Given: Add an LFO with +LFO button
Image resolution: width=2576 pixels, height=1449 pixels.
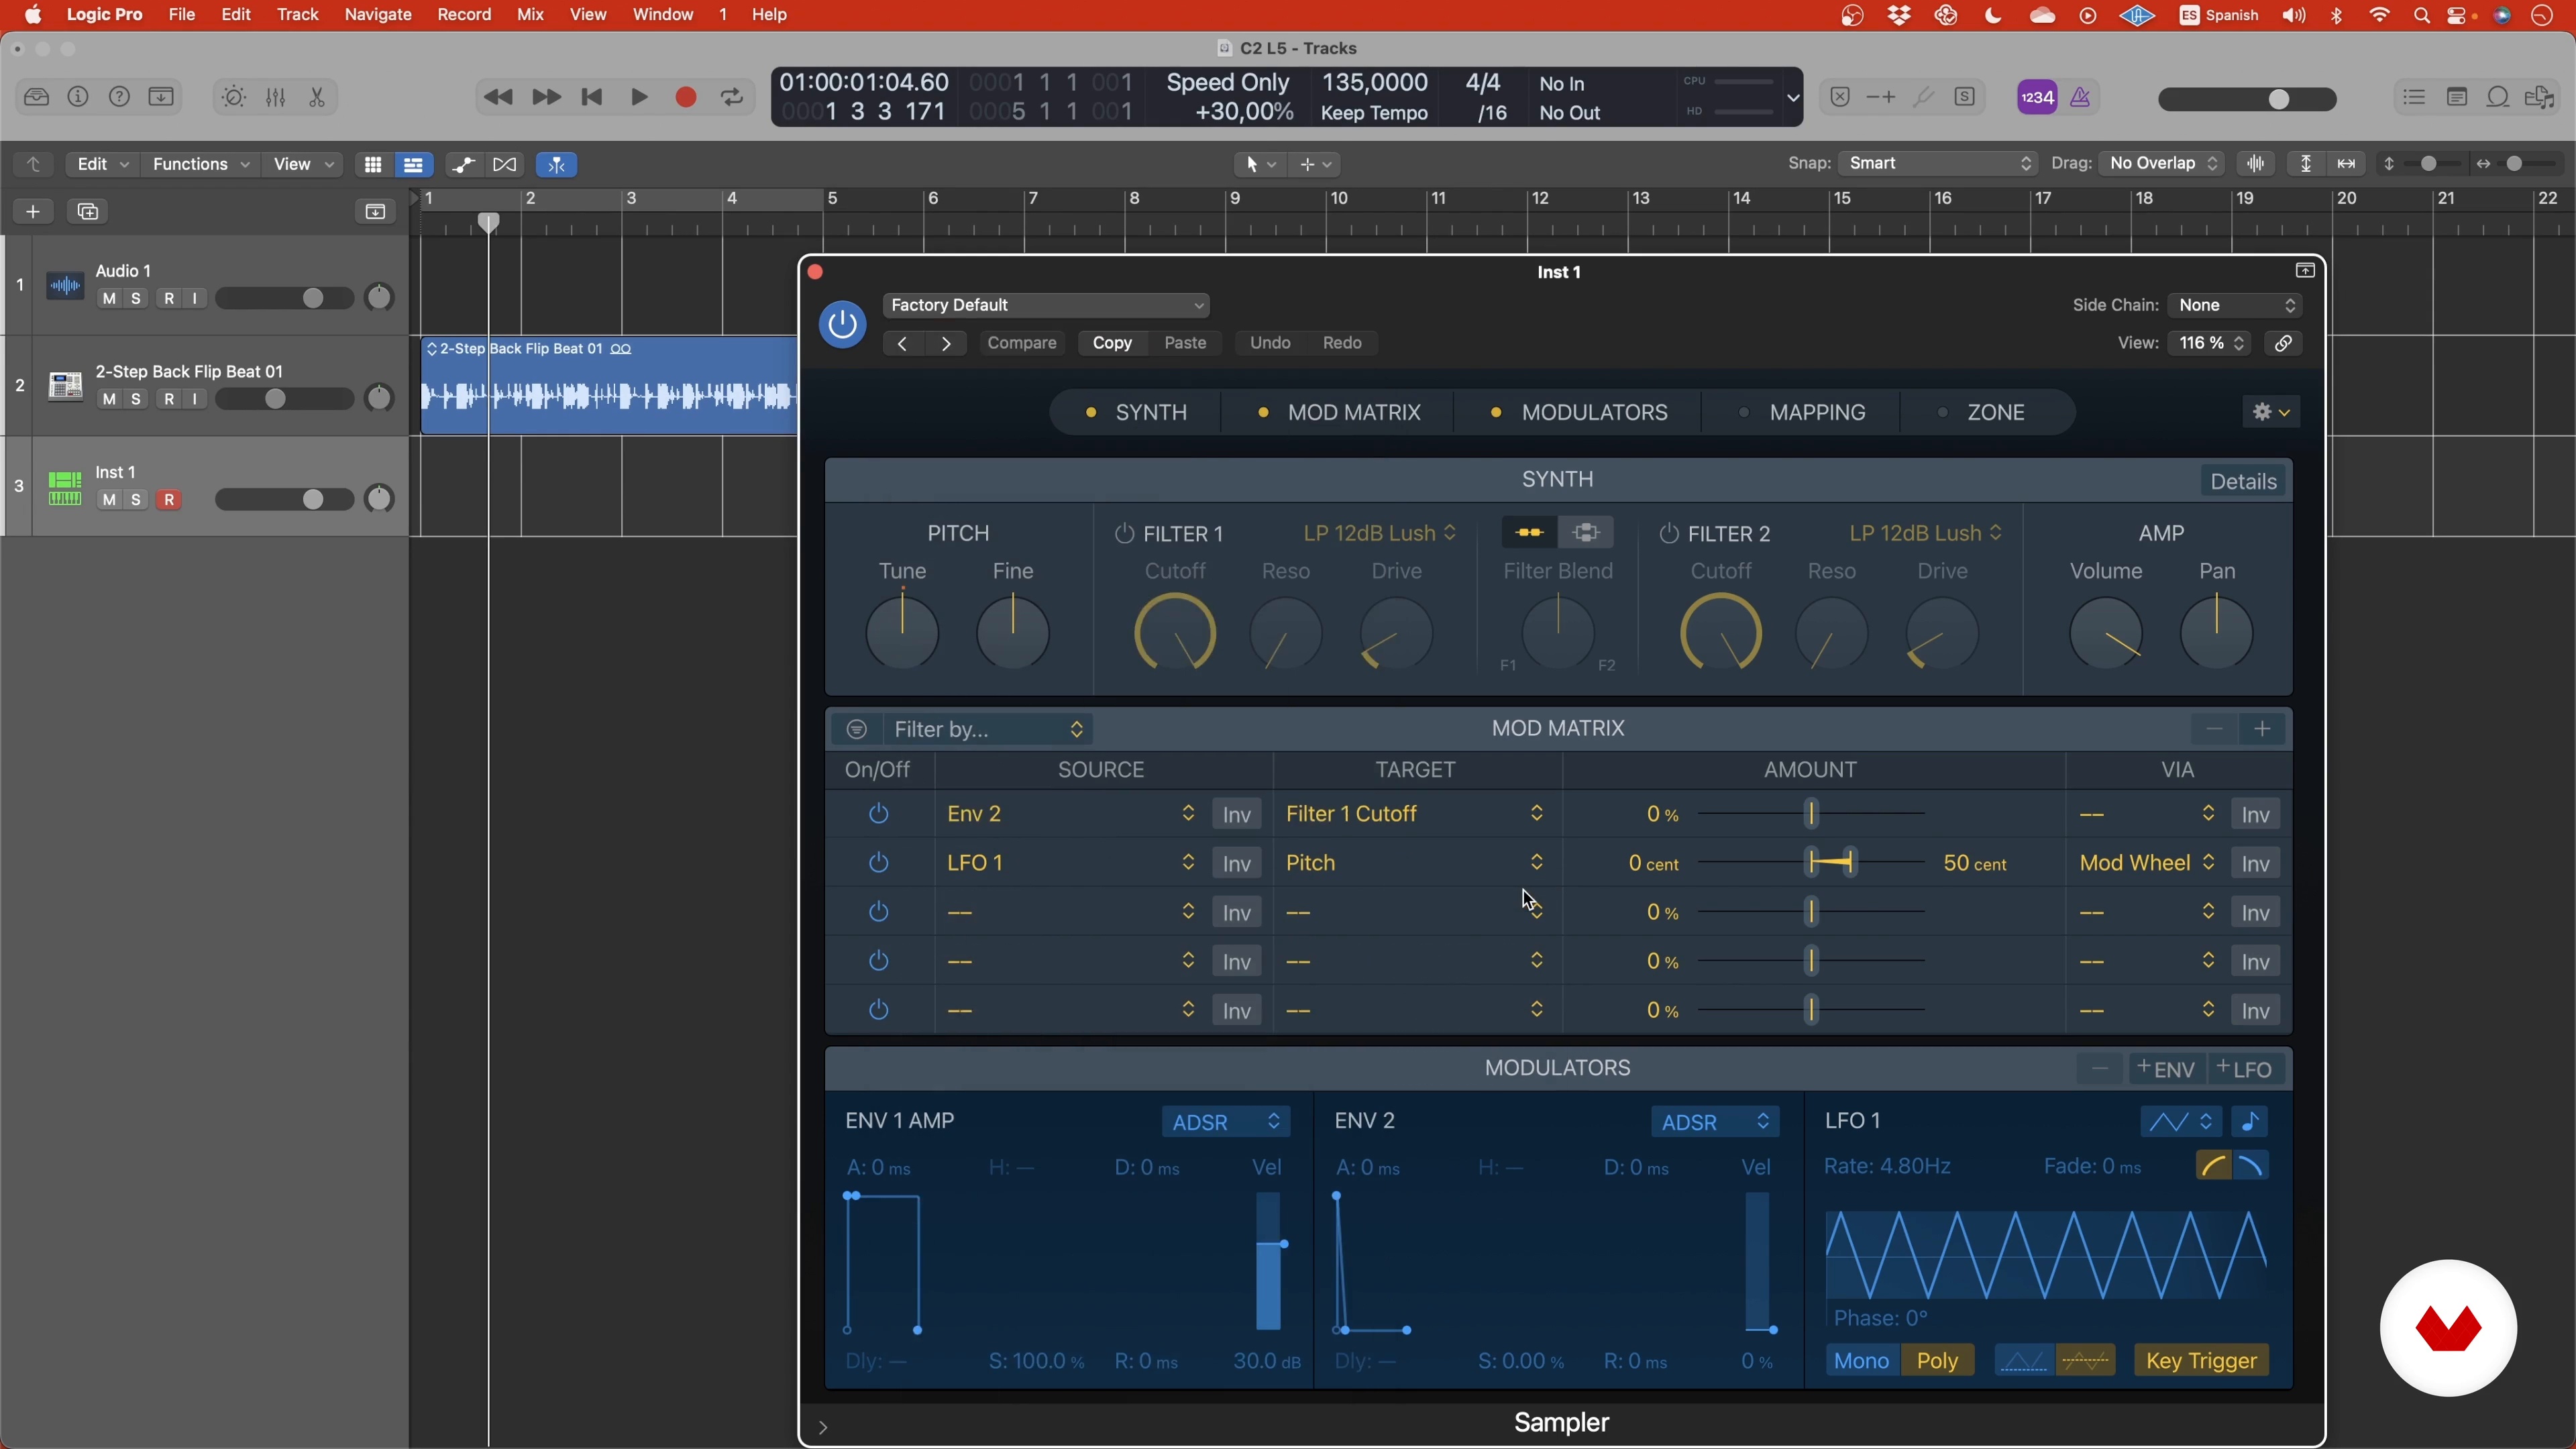Looking at the screenshot, I should tap(2246, 1069).
